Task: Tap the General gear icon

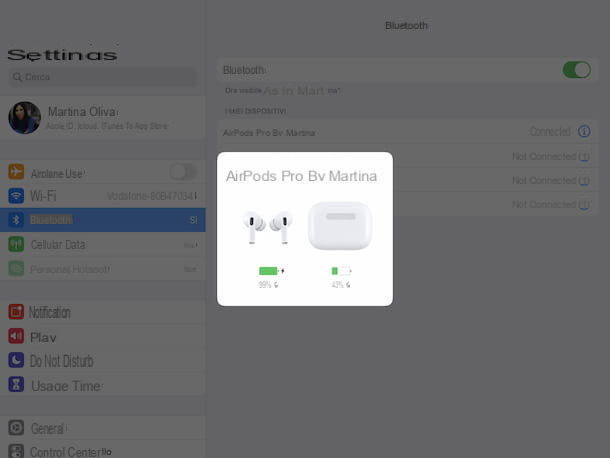Action: point(16,428)
